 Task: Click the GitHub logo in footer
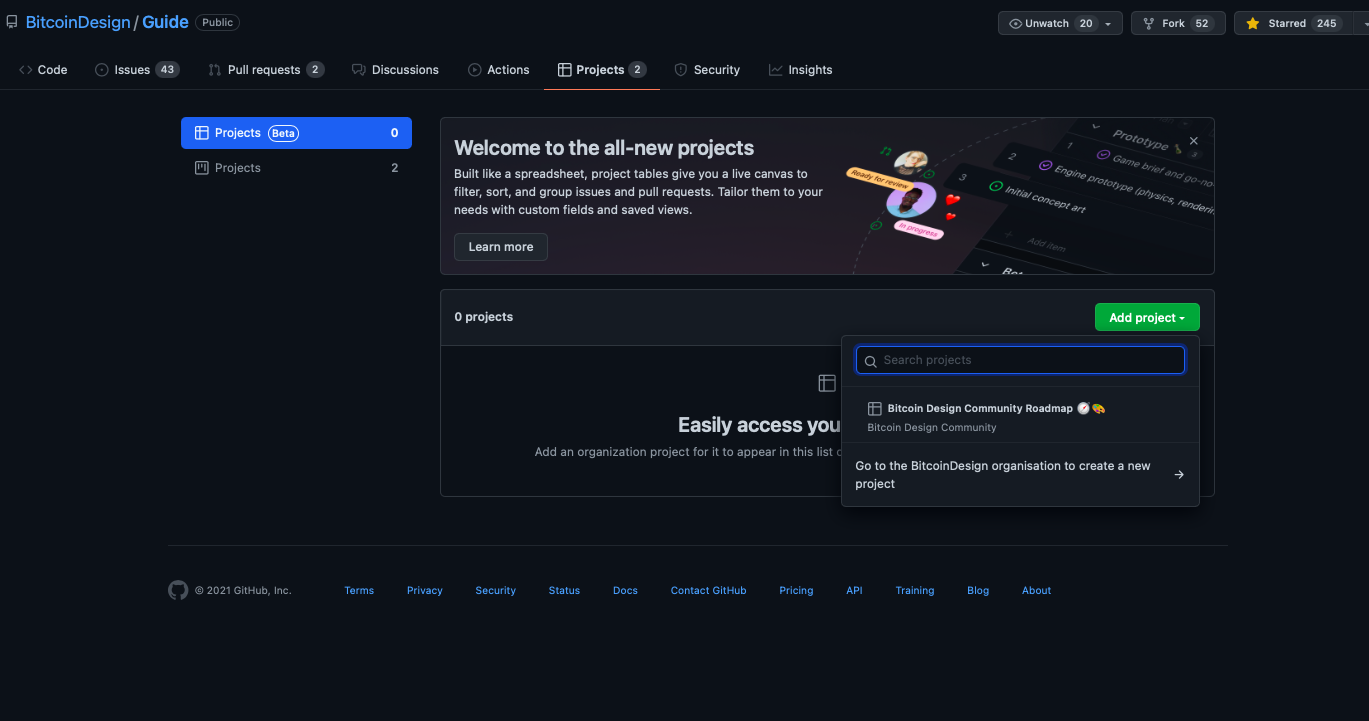[178, 590]
